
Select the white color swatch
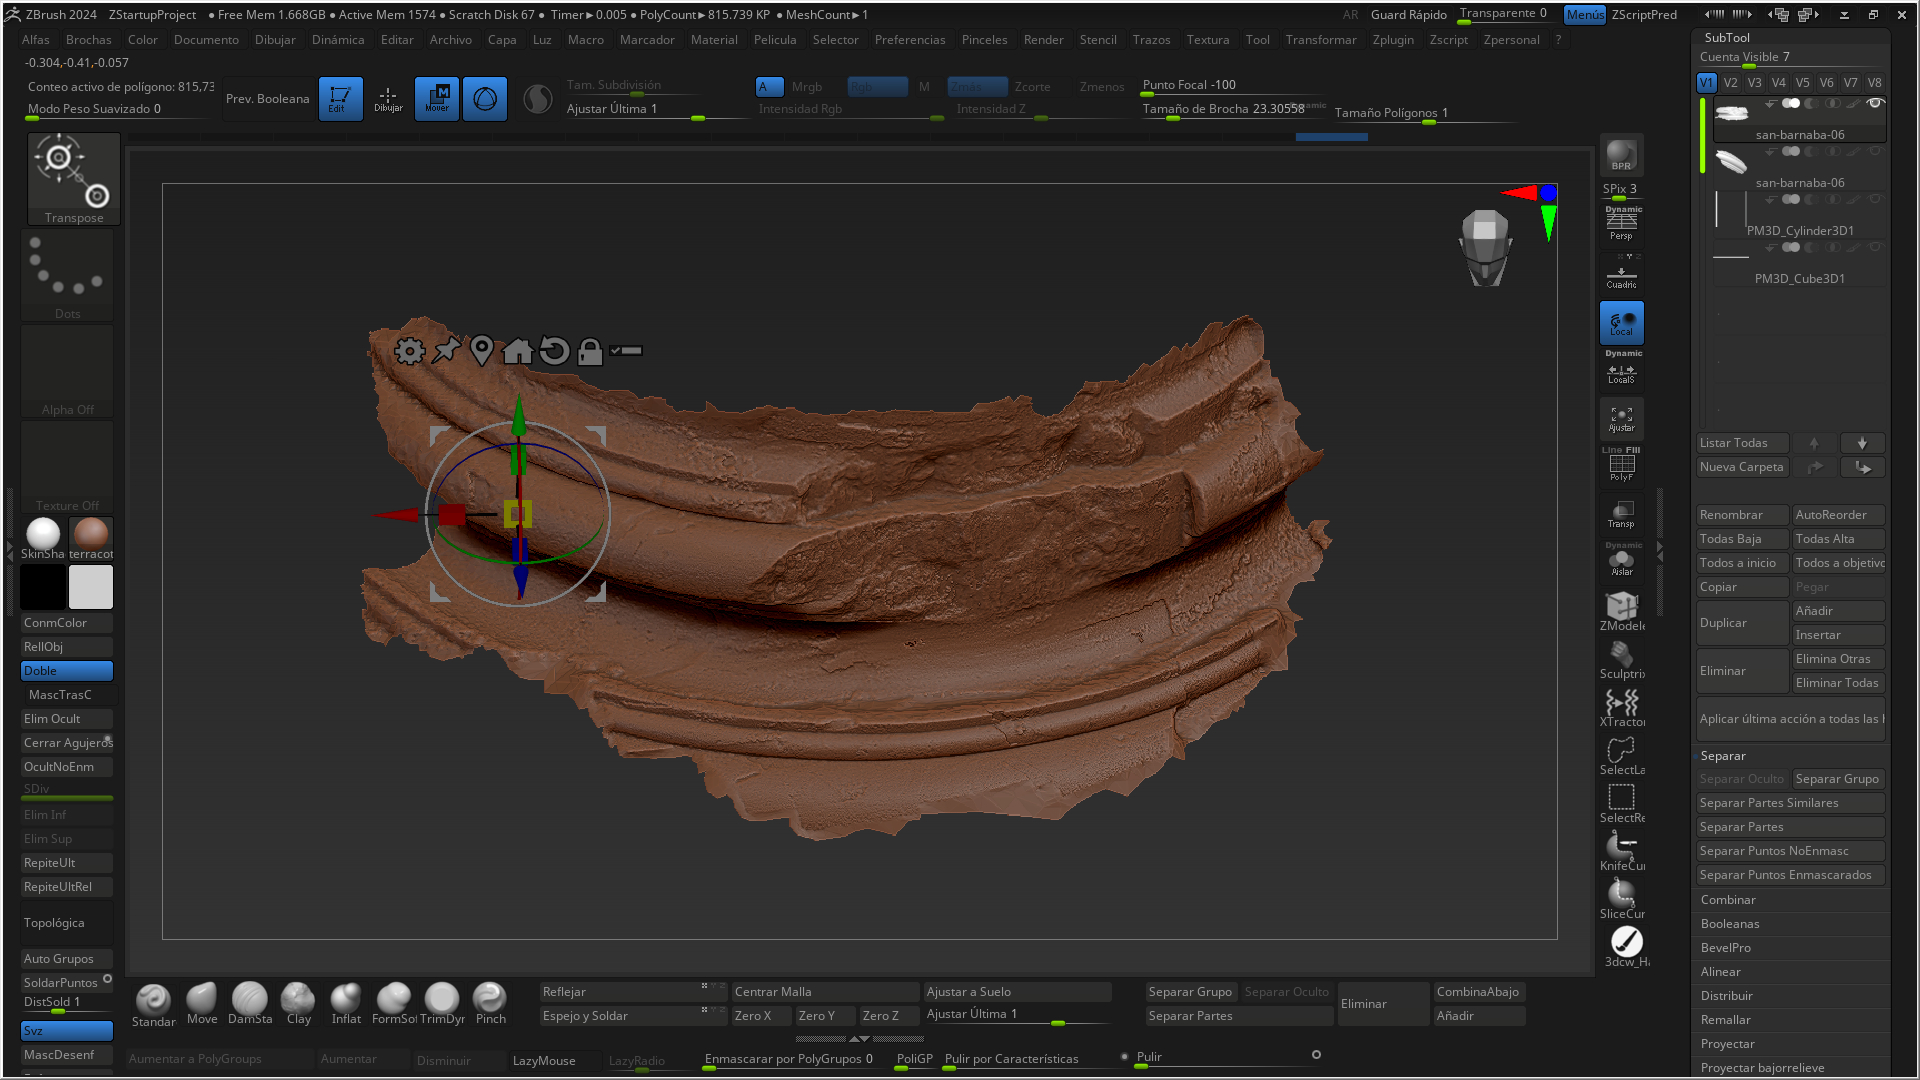[x=91, y=587]
